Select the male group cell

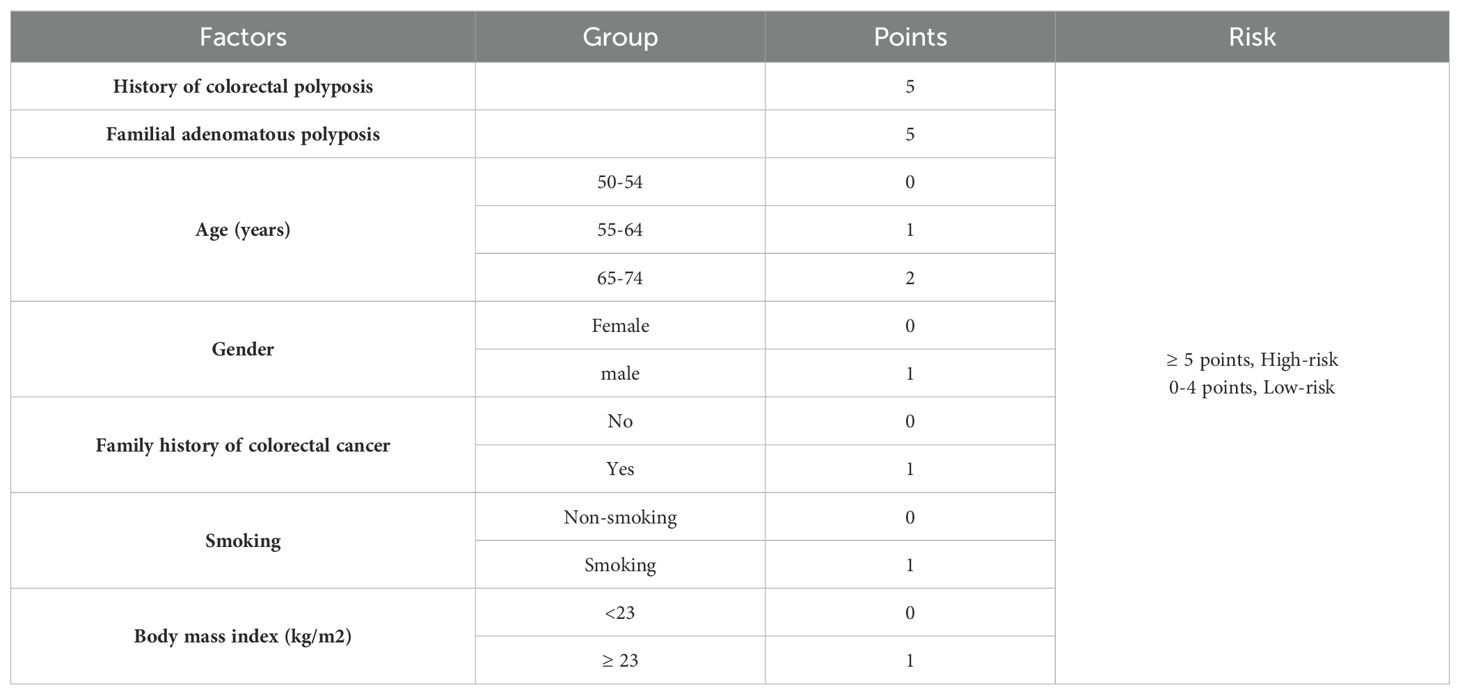tap(620, 373)
